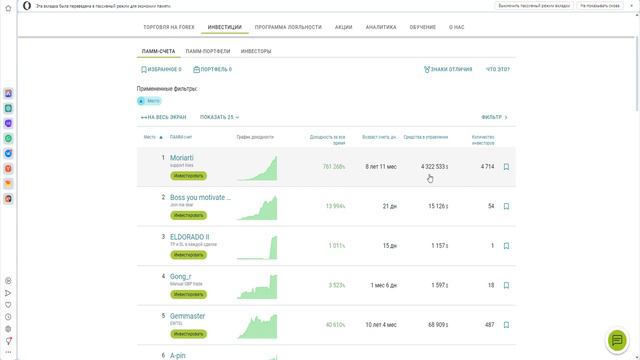The width and height of the screenshot is (640, 360).
Task: Open the 'Boss you motivate ...' link
Action: coord(200,198)
